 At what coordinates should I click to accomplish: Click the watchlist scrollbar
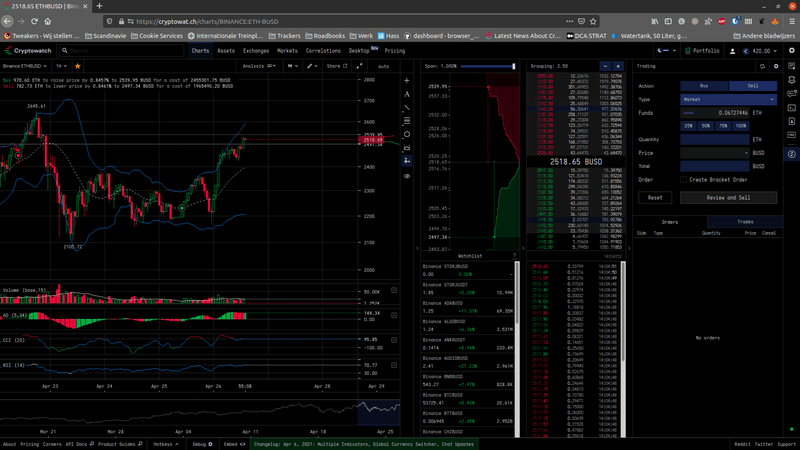(517, 293)
